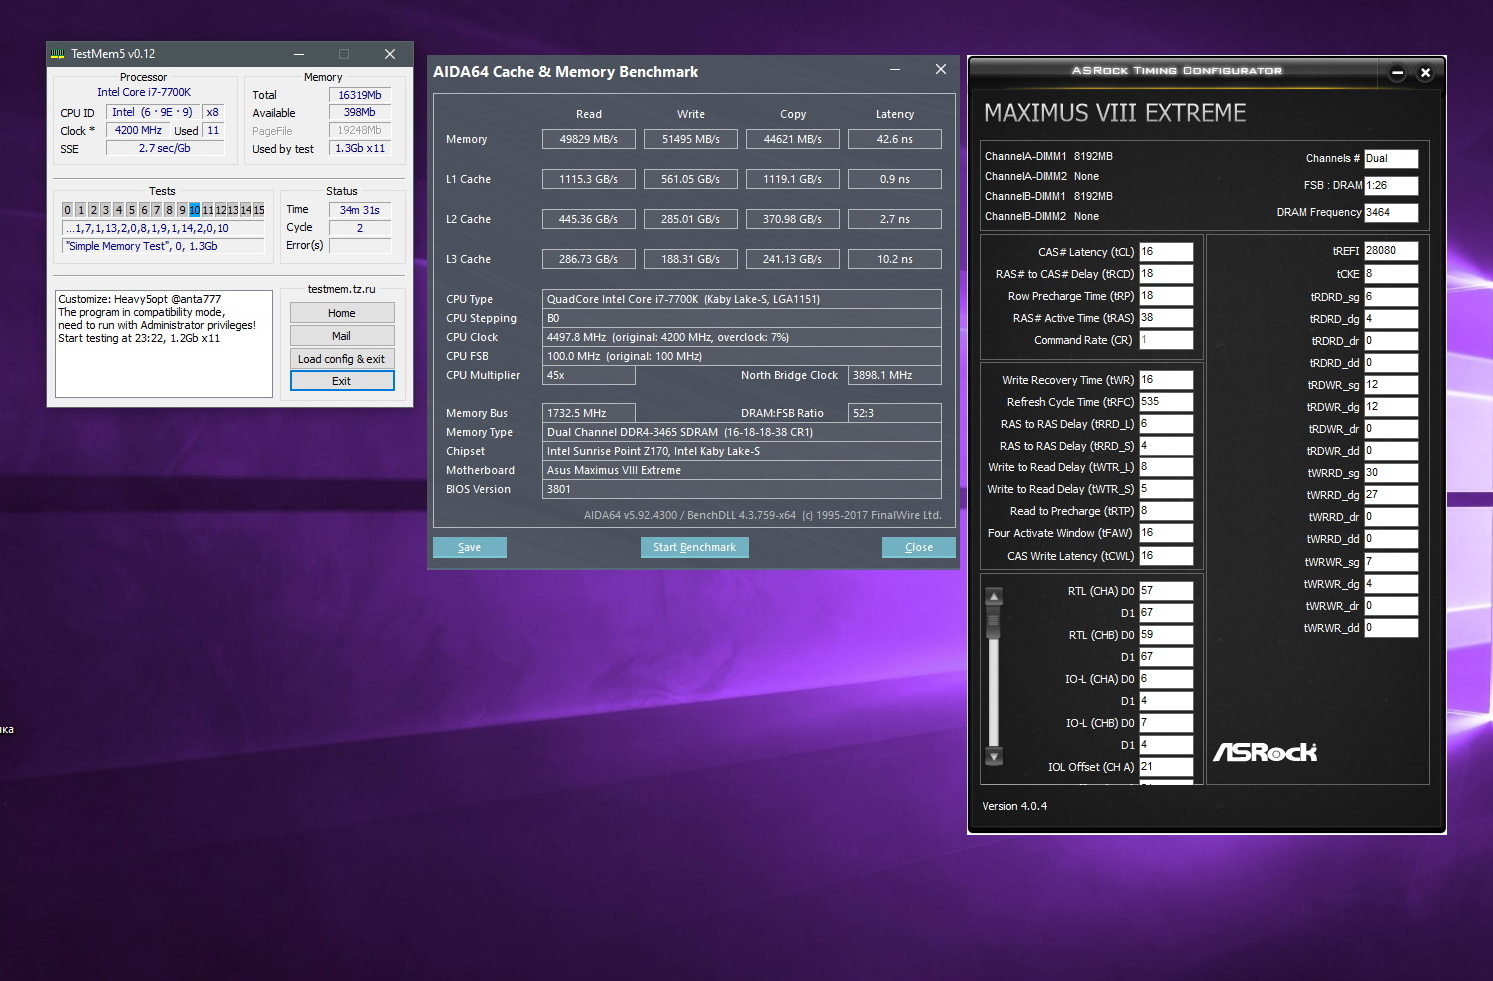This screenshot has width=1493, height=981.
Task: Click the Write Recovery Time (tWR) field
Action: [1166, 380]
